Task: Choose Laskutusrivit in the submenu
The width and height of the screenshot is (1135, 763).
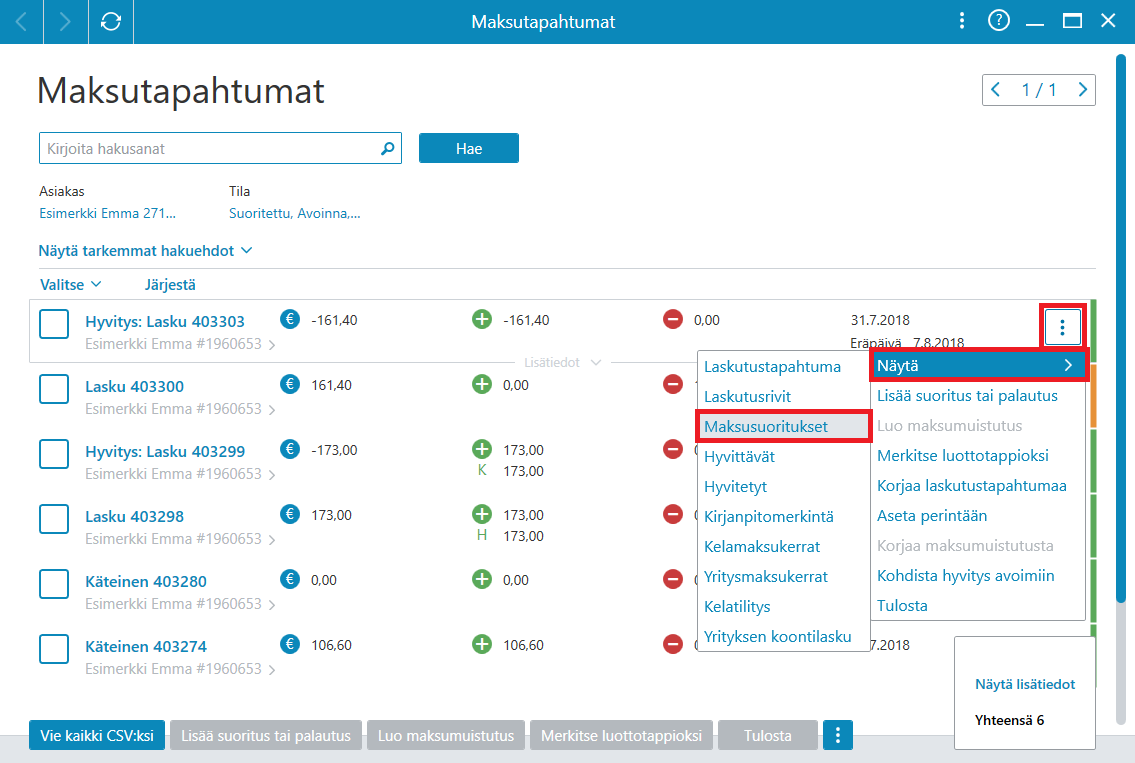Action: [747, 397]
